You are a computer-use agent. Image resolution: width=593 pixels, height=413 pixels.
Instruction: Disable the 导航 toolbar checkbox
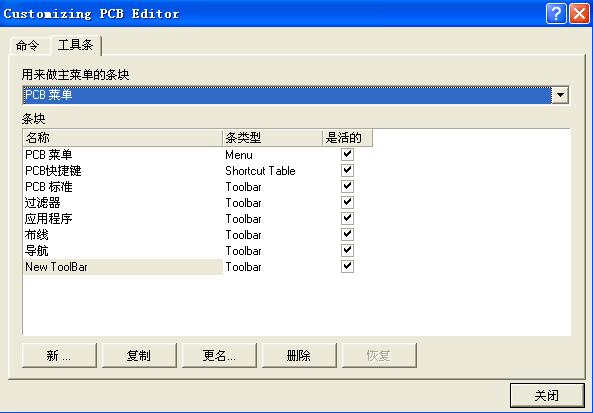click(347, 250)
